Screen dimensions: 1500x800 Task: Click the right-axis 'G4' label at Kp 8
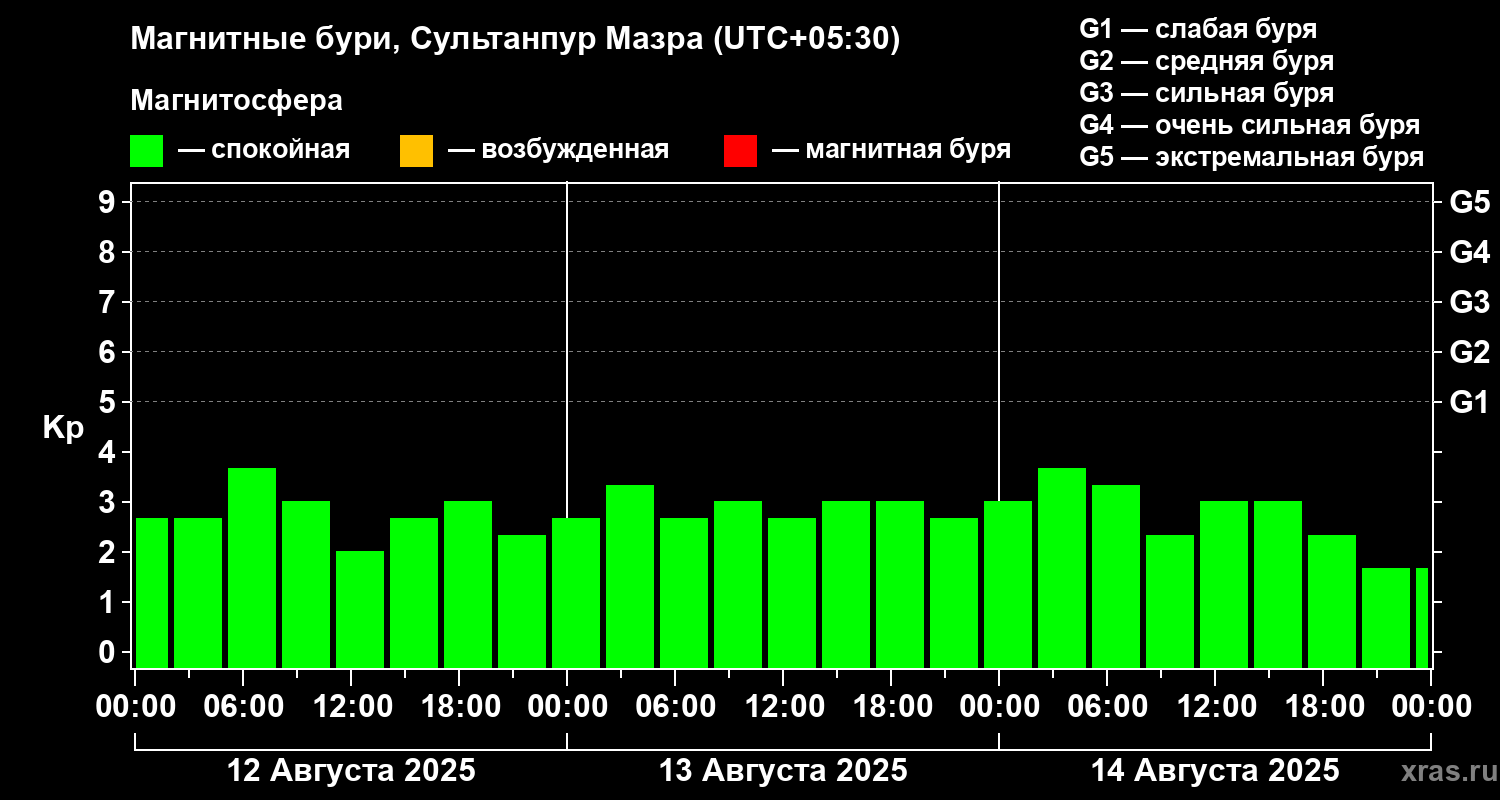click(x=1469, y=252)
